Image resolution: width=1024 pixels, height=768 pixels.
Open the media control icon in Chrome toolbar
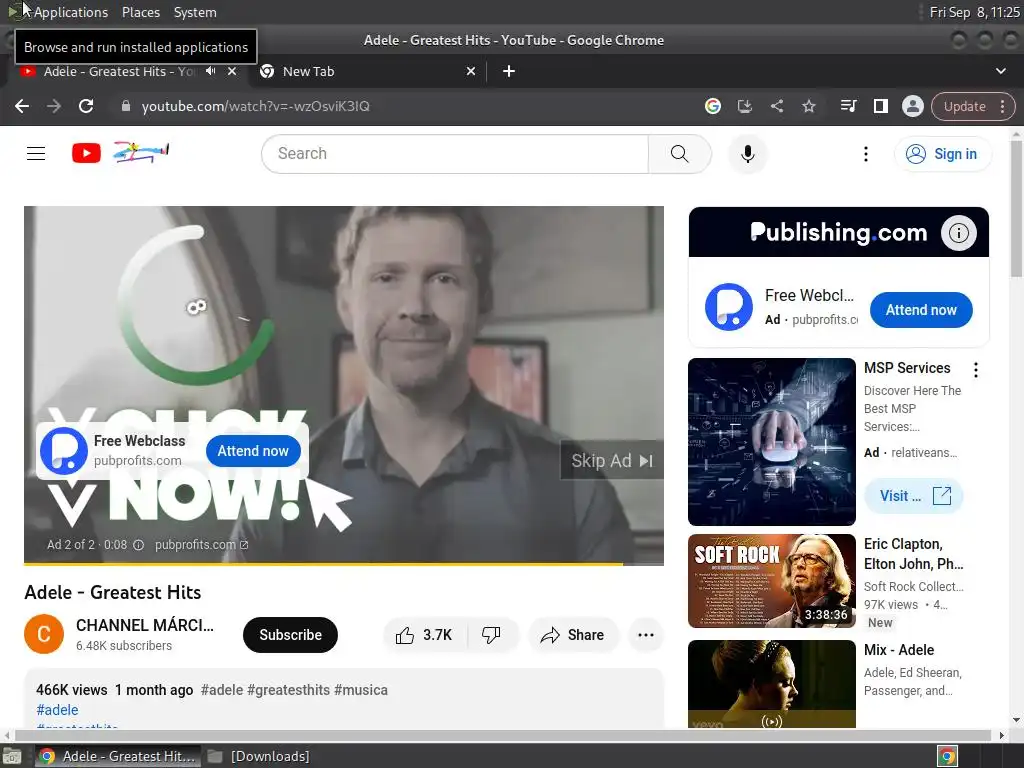click(848, 106)
